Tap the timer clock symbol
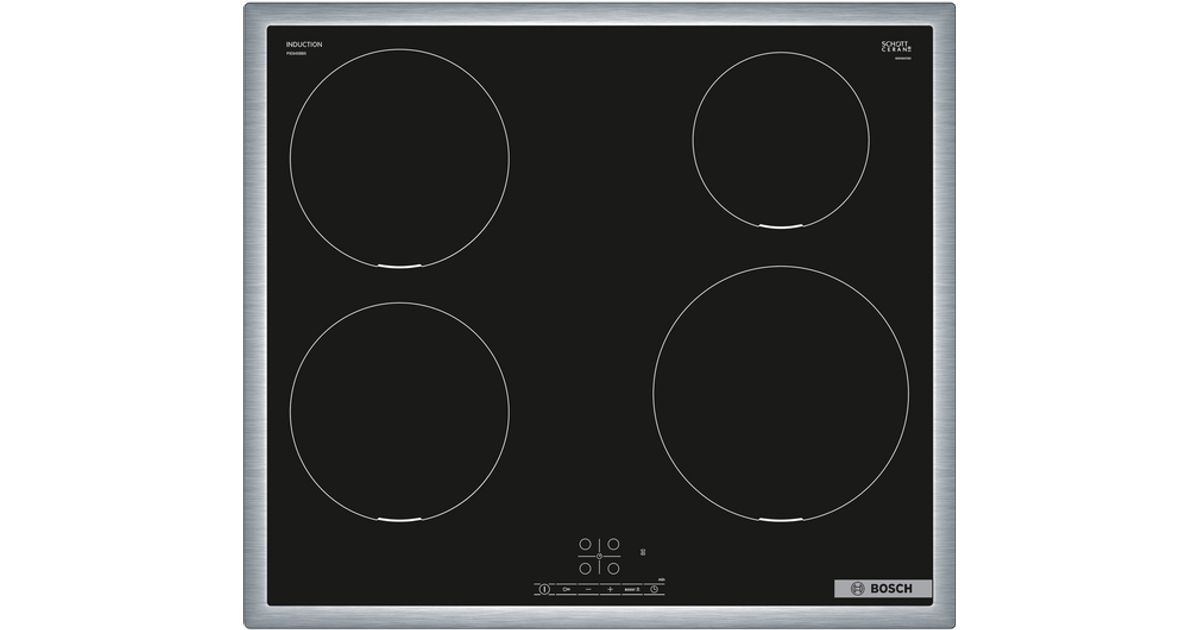 pyautogui.click(x=654, y=589)
